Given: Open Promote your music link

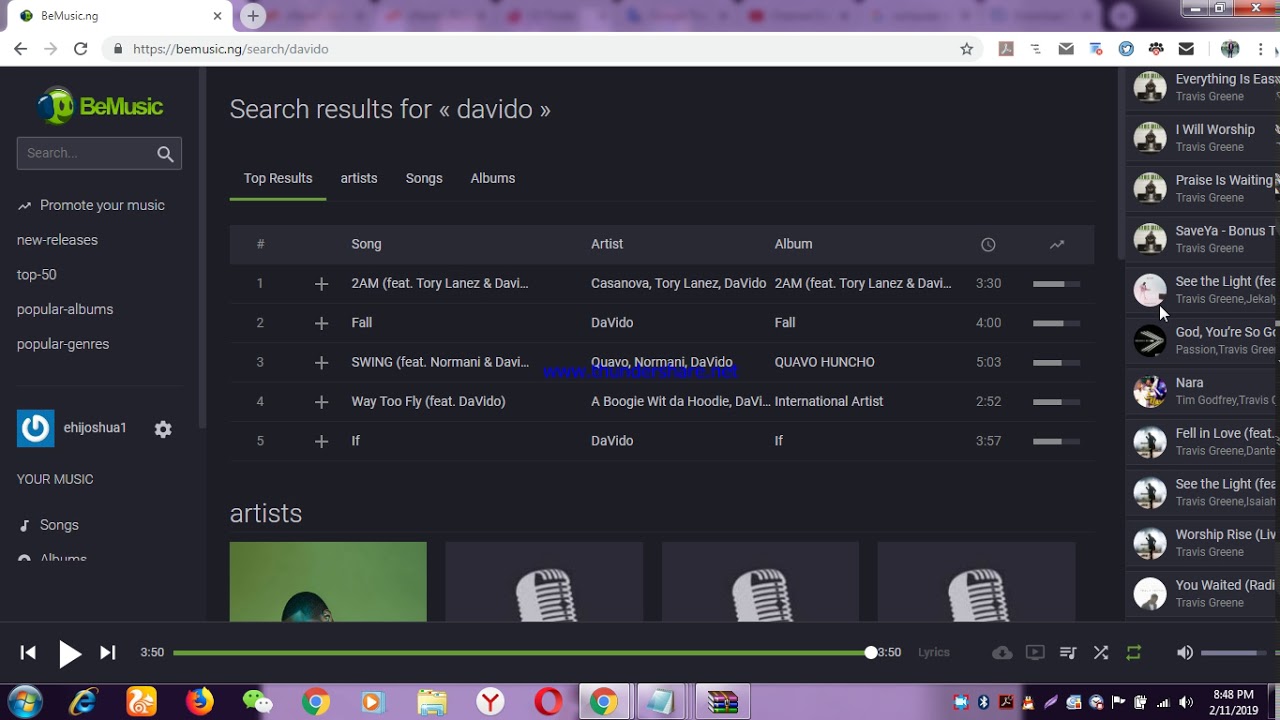Looking at the screenshot, I should click(91, 205).
